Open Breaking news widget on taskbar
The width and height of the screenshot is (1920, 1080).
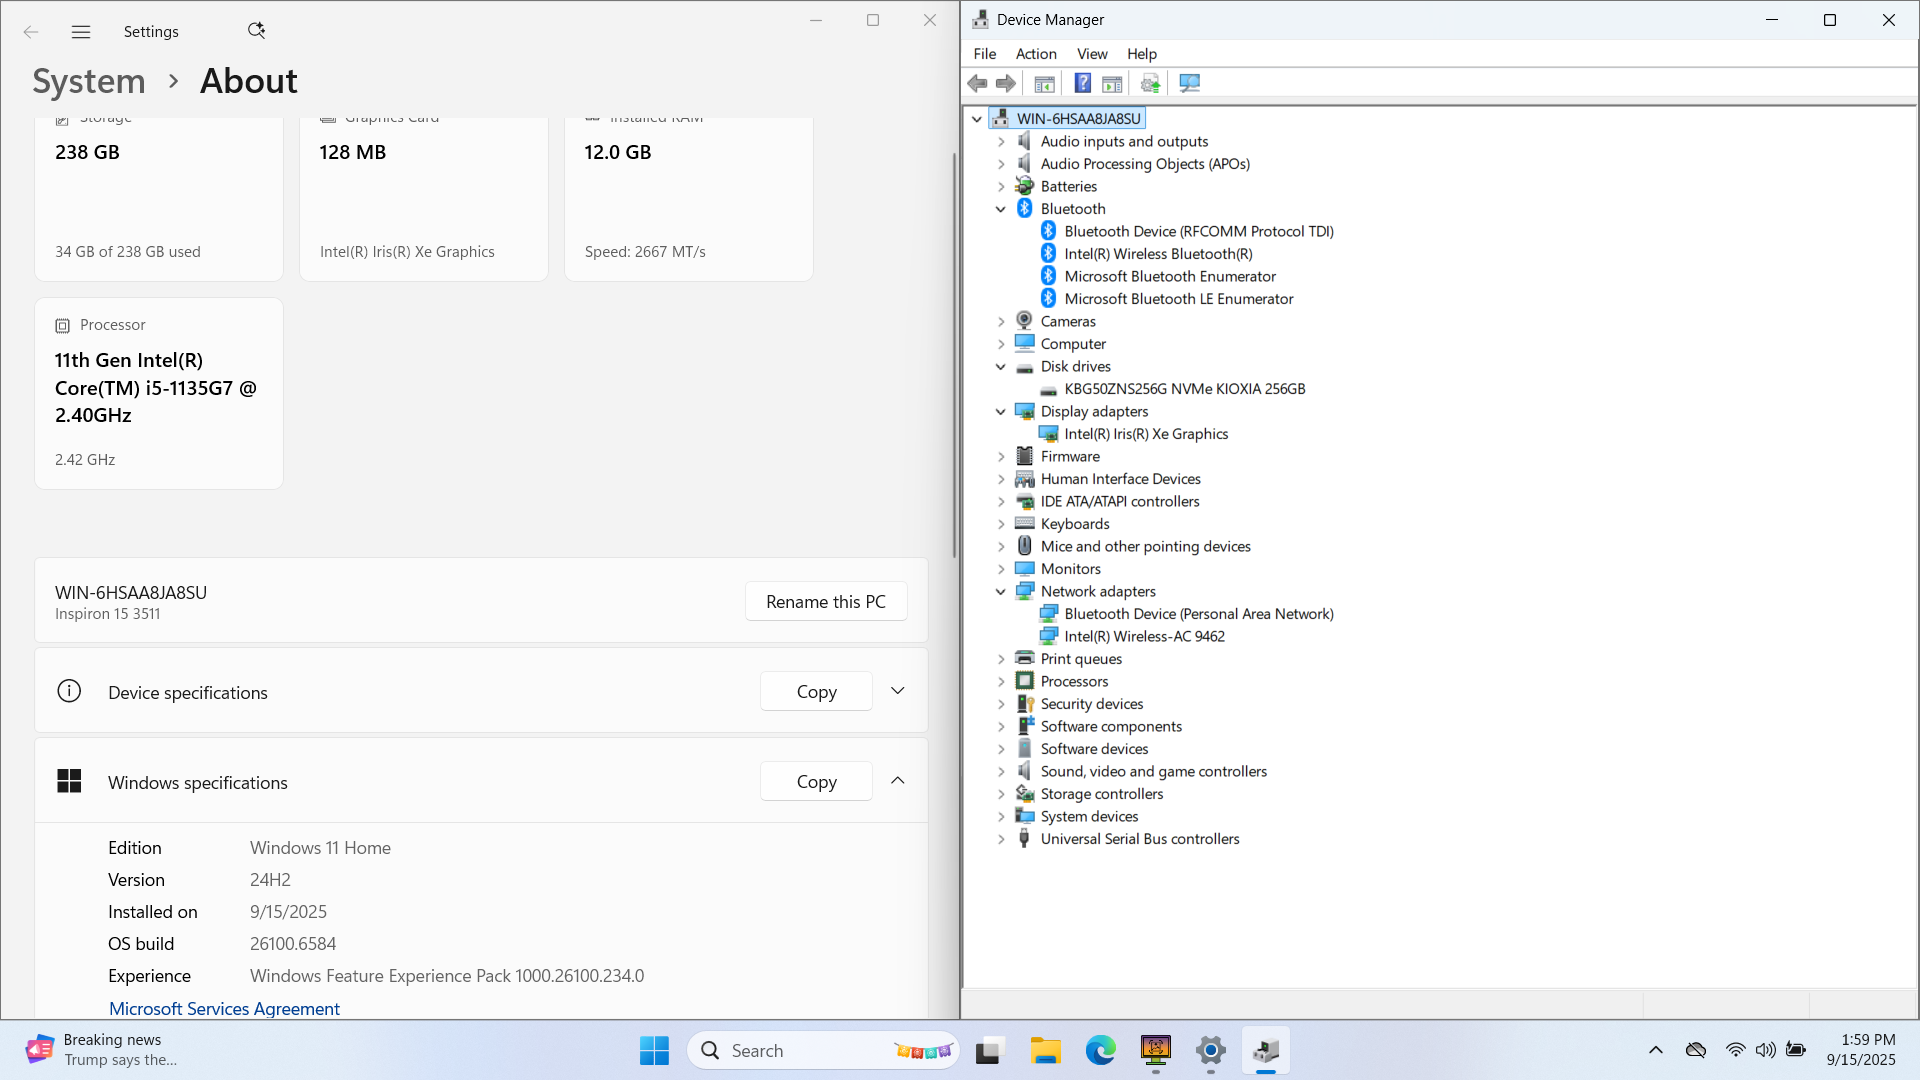point(101,1050)
